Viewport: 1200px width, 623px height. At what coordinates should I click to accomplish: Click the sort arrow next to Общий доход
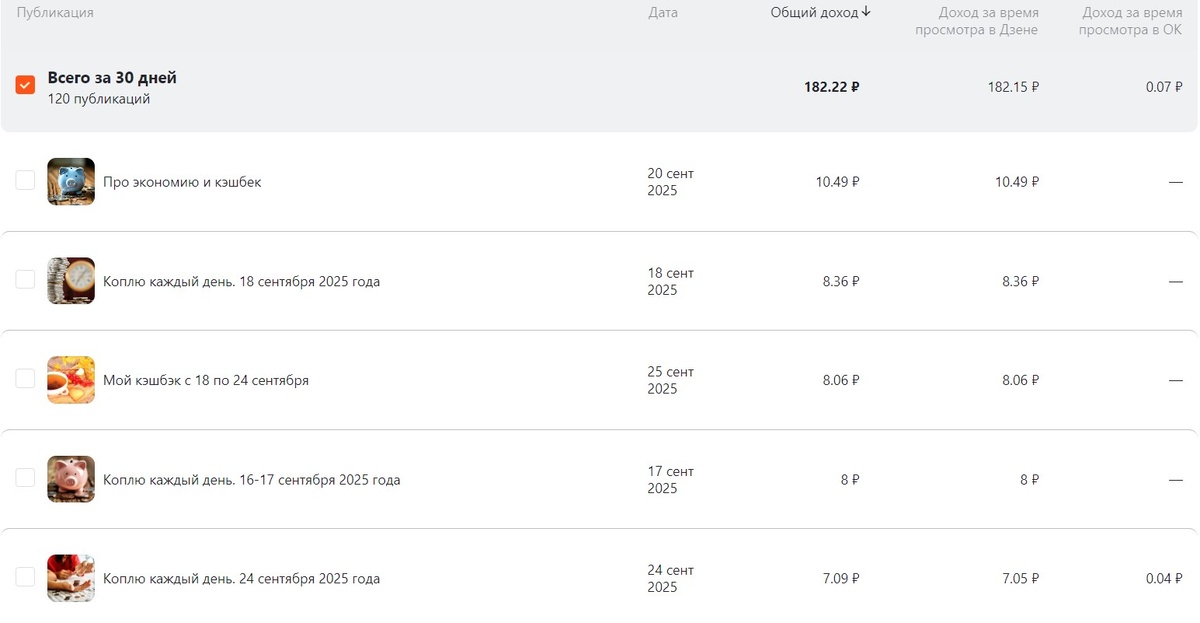point(866,12)
